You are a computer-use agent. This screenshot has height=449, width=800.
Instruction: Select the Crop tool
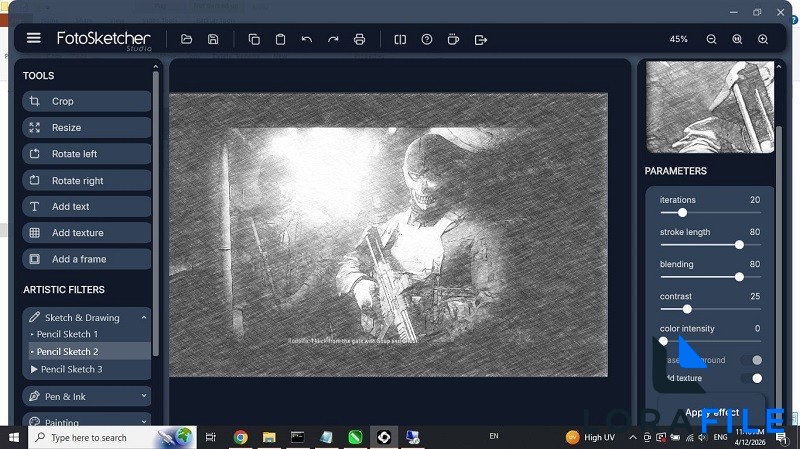87,101
